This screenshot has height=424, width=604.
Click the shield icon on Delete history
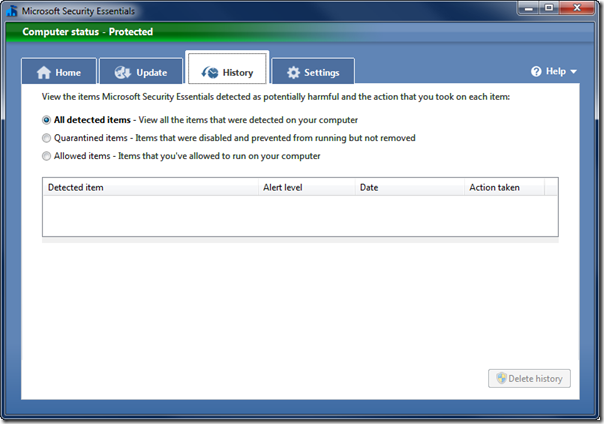(x=501, y=378)
